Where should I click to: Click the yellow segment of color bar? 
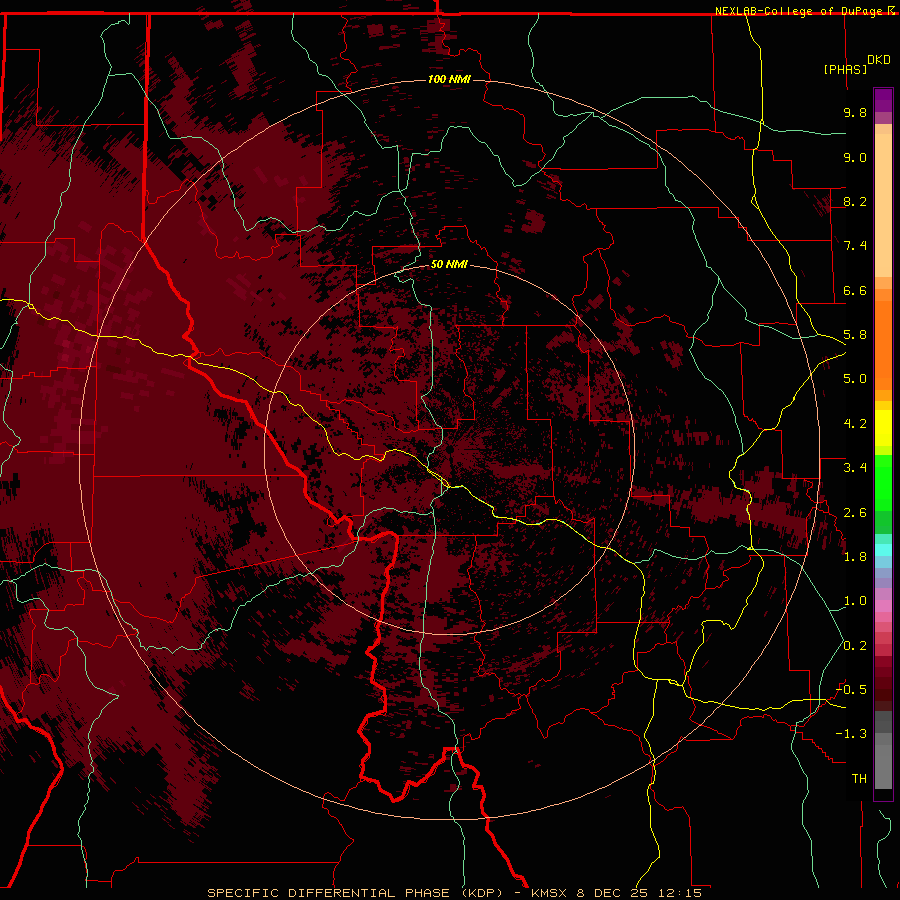click(883, 428)
